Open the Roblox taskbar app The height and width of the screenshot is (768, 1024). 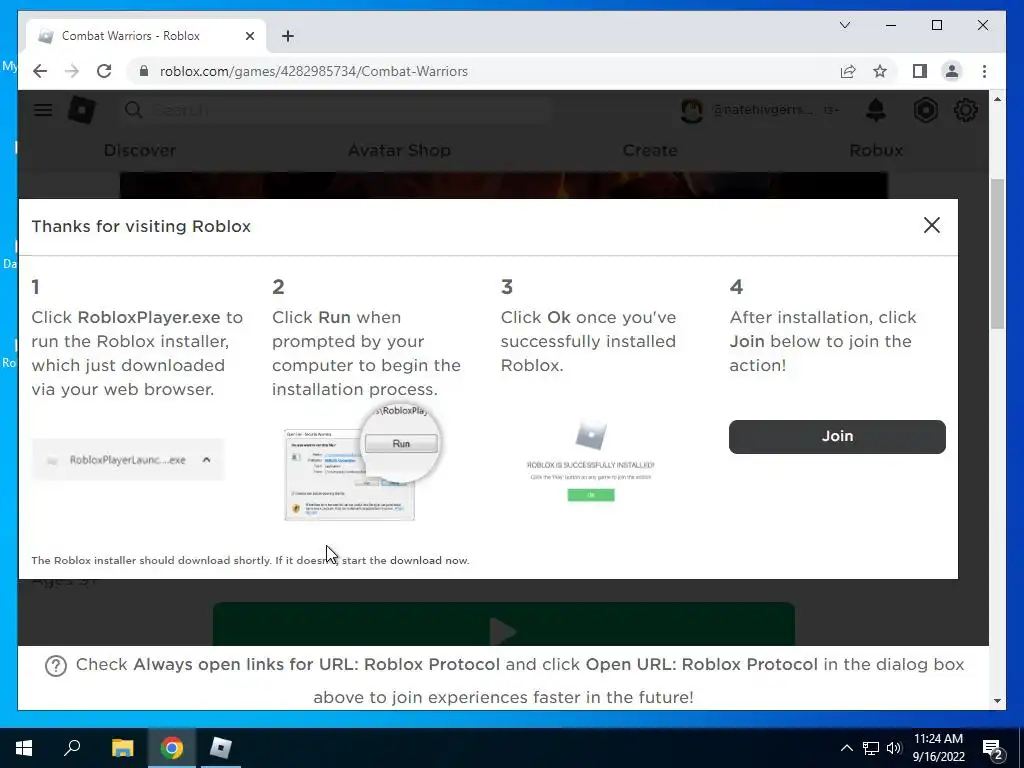click(x=221, y=748)
